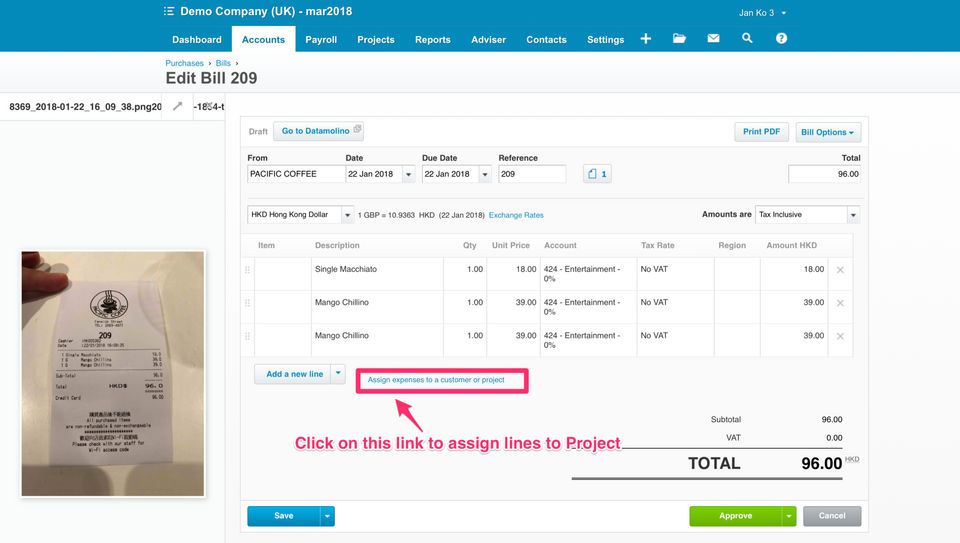Click Assign expenses to a customer or project

(x=436, y=380)
